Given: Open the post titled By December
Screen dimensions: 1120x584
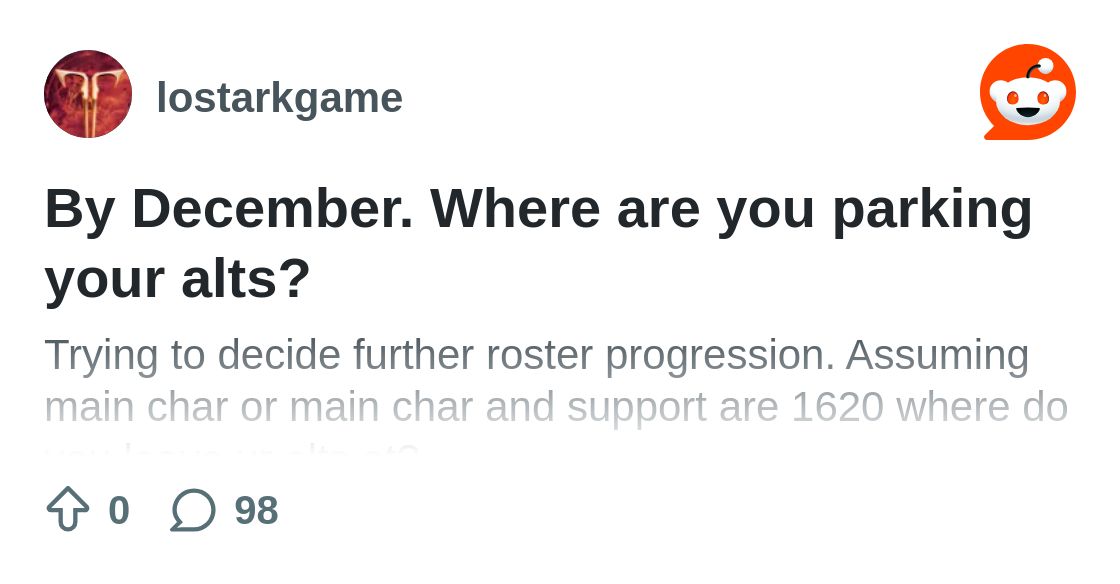Looking at the screenshot, I should pyautogui.click(x=539, y=243).
